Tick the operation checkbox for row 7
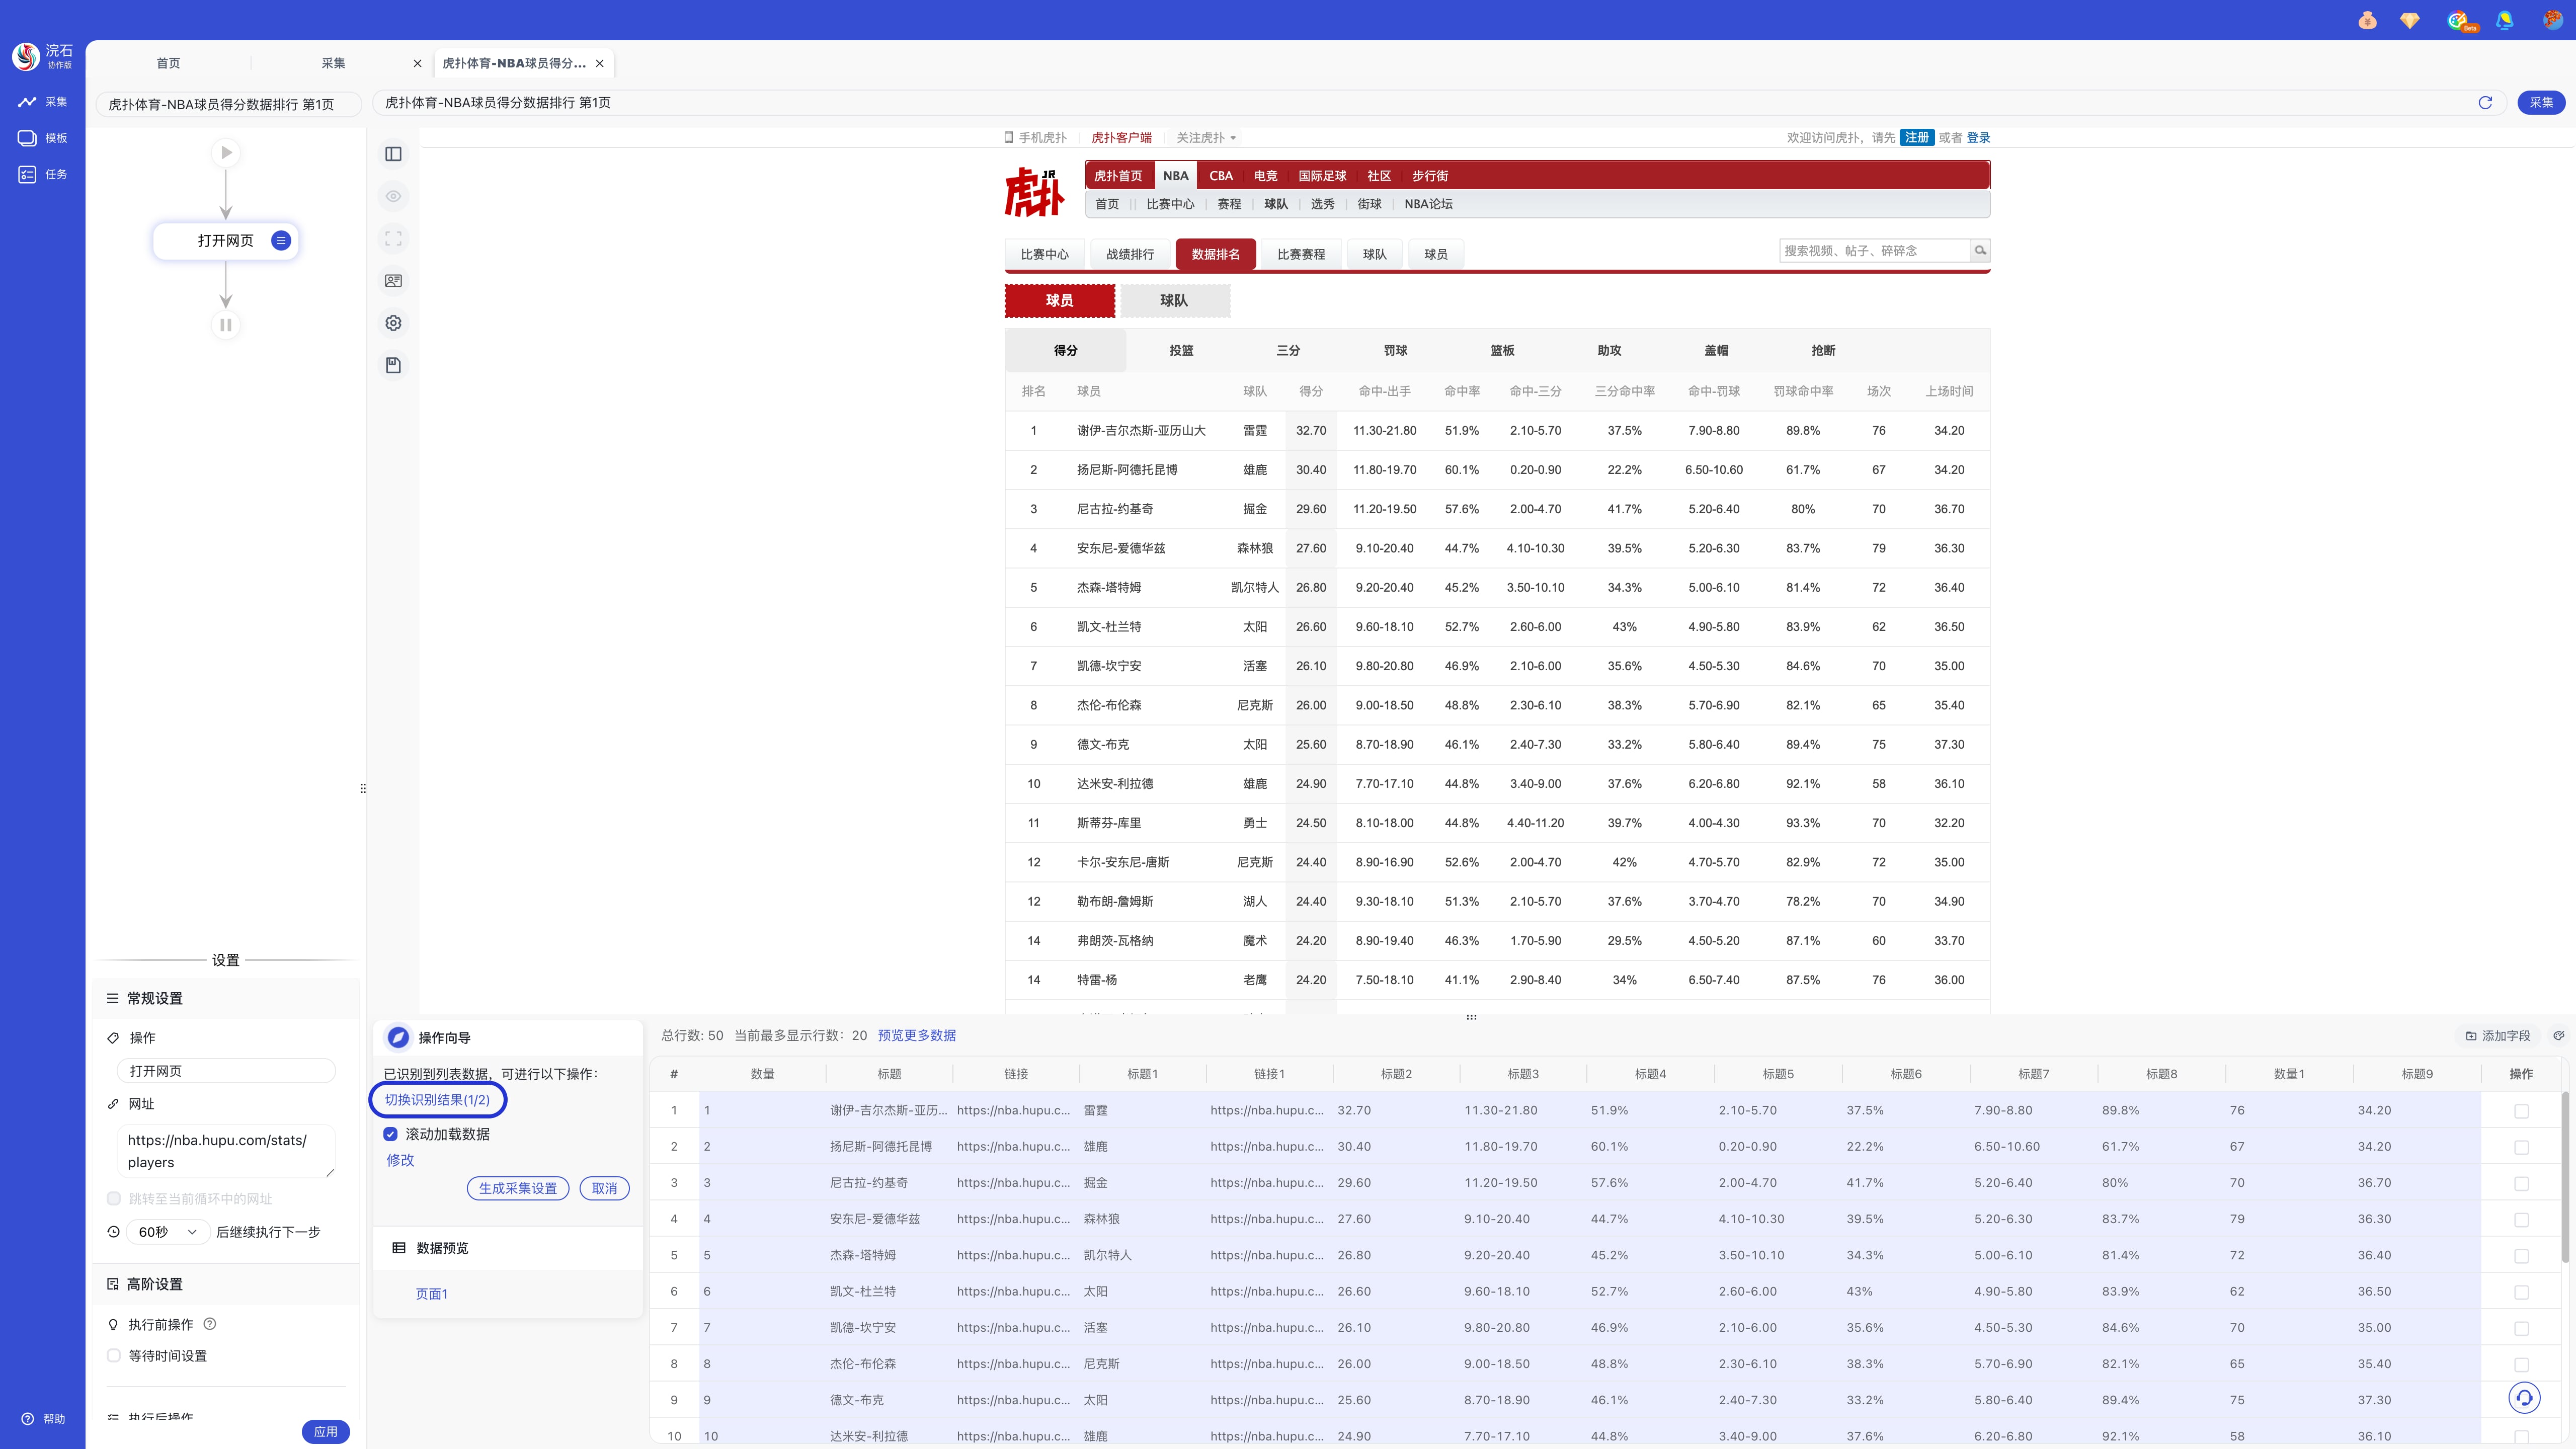2576x1449 pixels. coord(2521,1328)
